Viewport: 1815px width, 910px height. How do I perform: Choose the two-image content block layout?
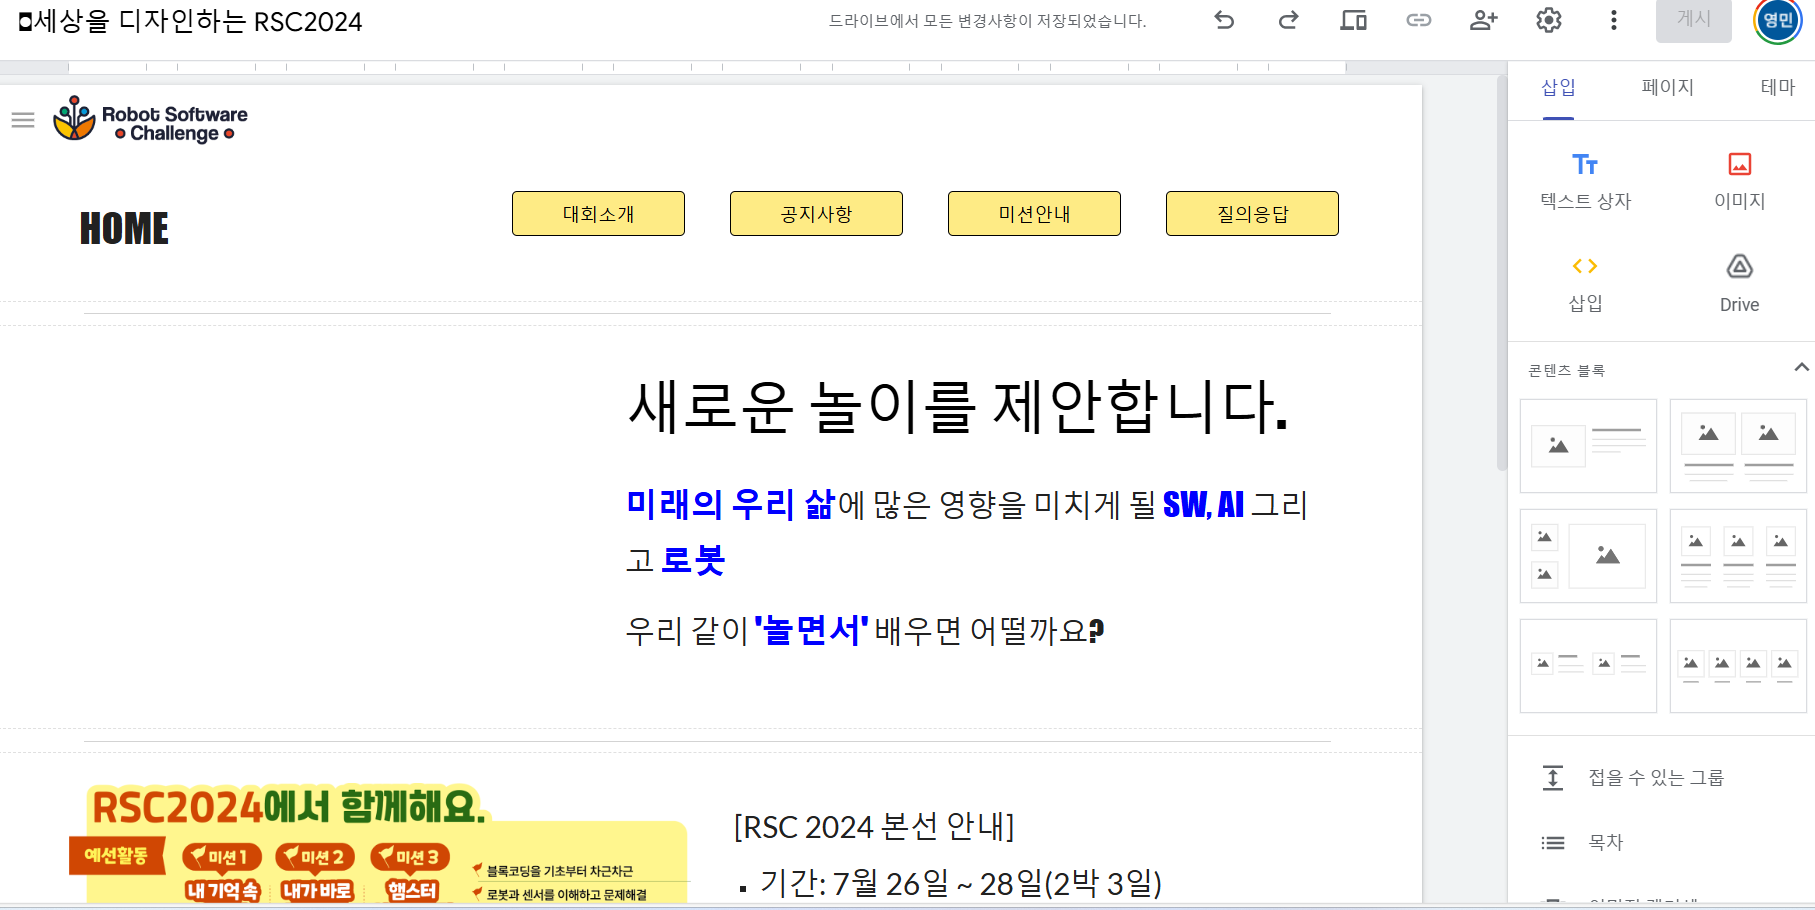click(x=1738, y=446)
